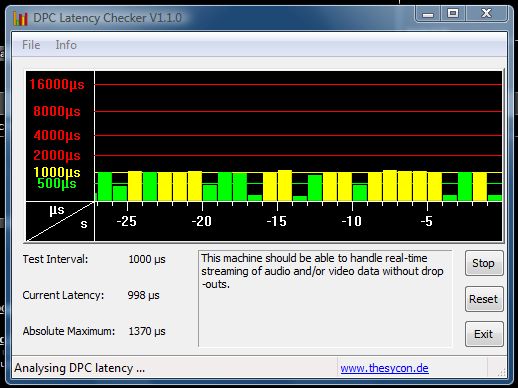Minimize the DPC Latency Checker window
This screenshot has width=518, height=388.
(x=428, y=14)
